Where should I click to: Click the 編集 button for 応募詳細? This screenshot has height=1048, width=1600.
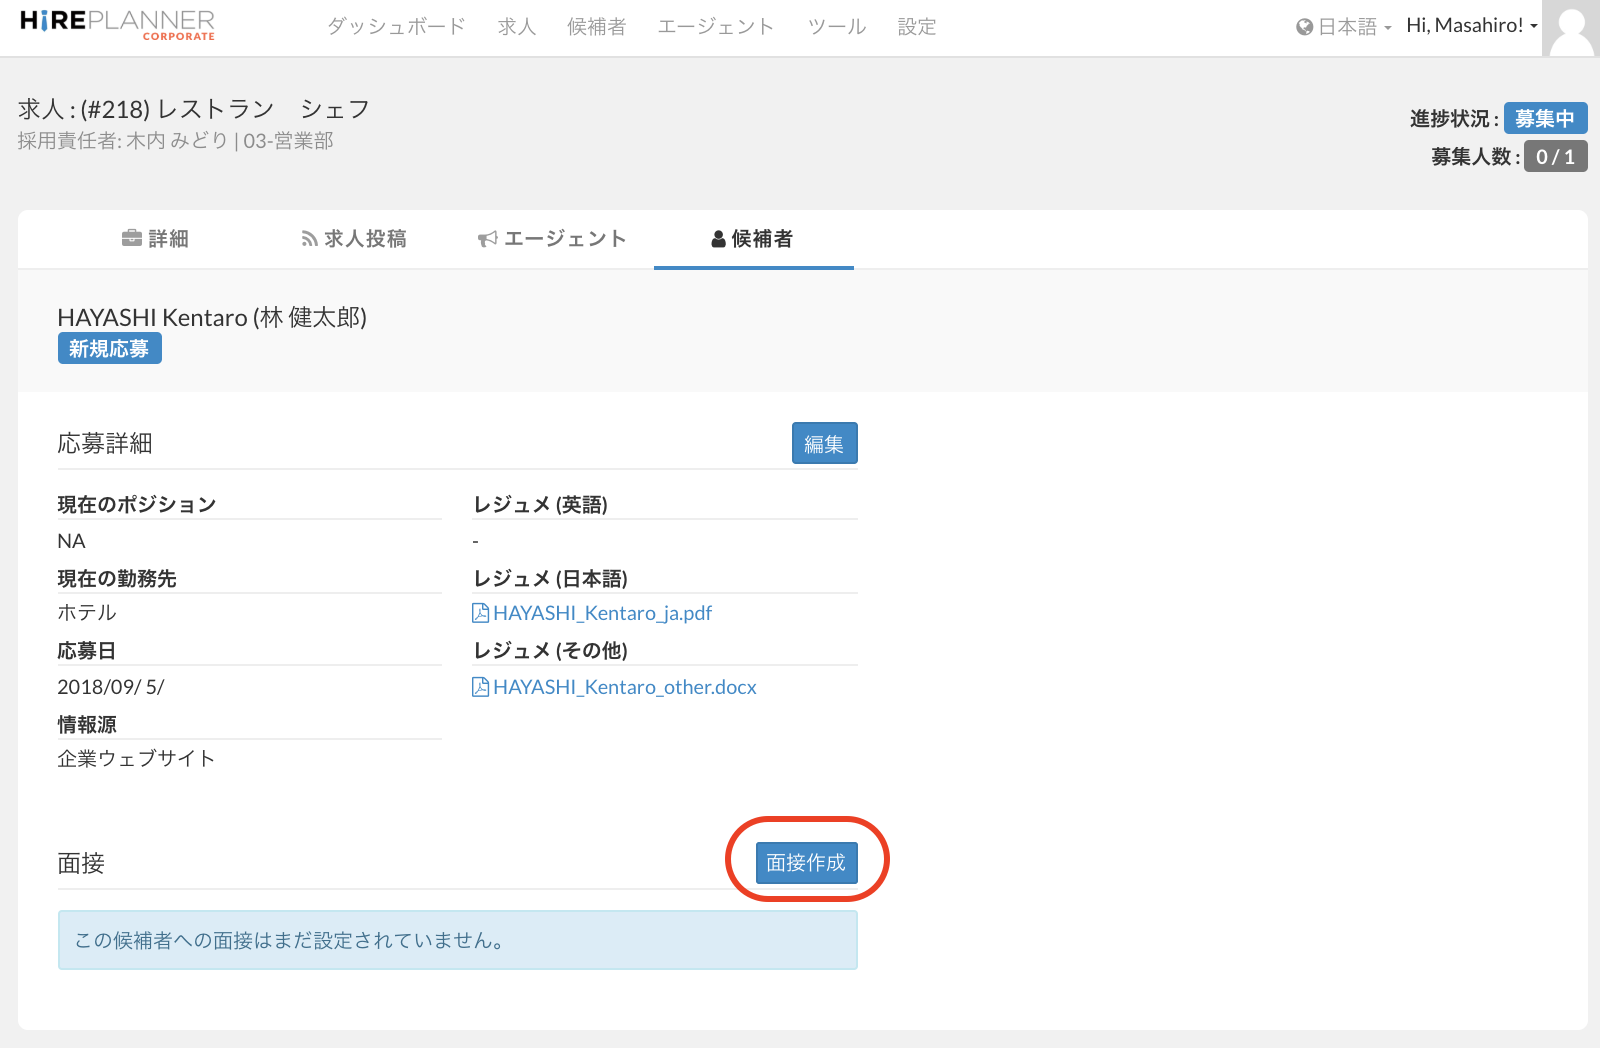click(x=824, y=444)
